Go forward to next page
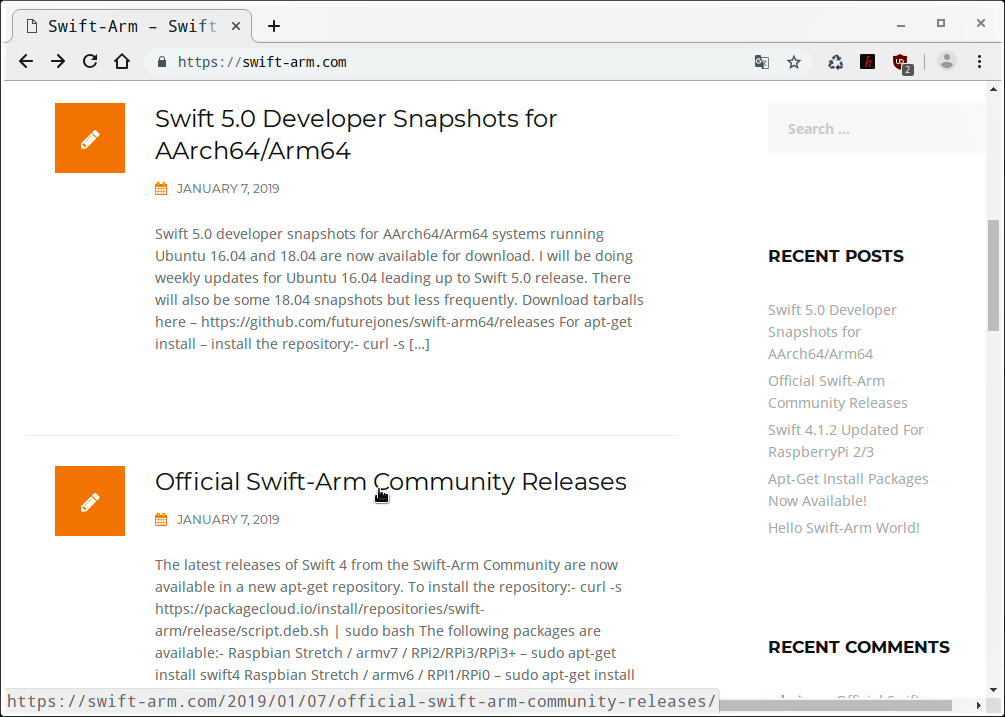The width and height of the screenshot is (1005, 717). pos(58,62)
